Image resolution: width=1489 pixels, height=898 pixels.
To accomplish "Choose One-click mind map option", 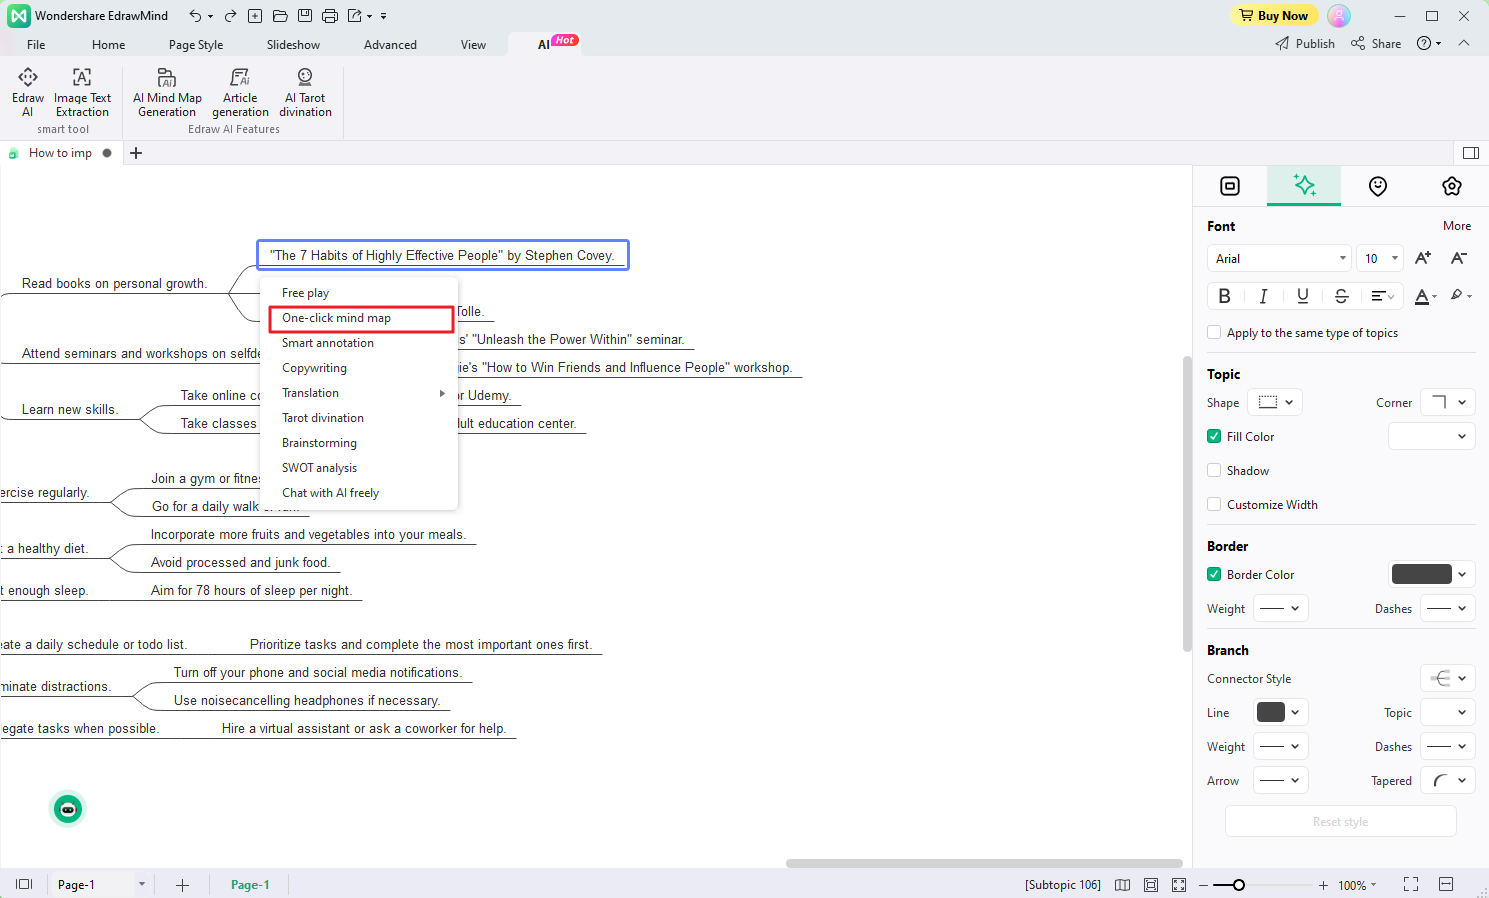I will click(x=361, y=318).
